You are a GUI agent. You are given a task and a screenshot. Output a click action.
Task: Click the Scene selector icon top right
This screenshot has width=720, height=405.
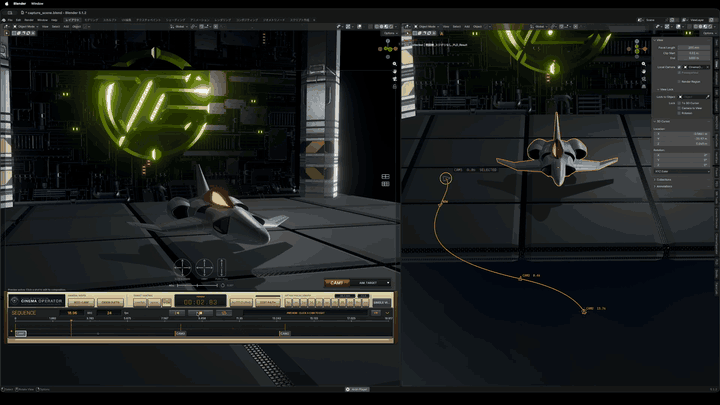point(641,20)
